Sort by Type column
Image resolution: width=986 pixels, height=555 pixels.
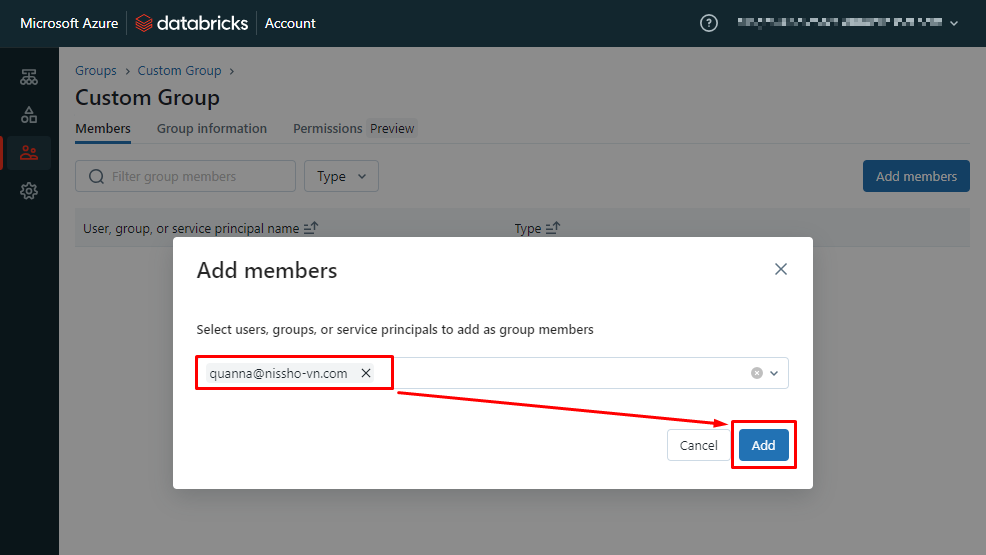[x=552, y=229]
